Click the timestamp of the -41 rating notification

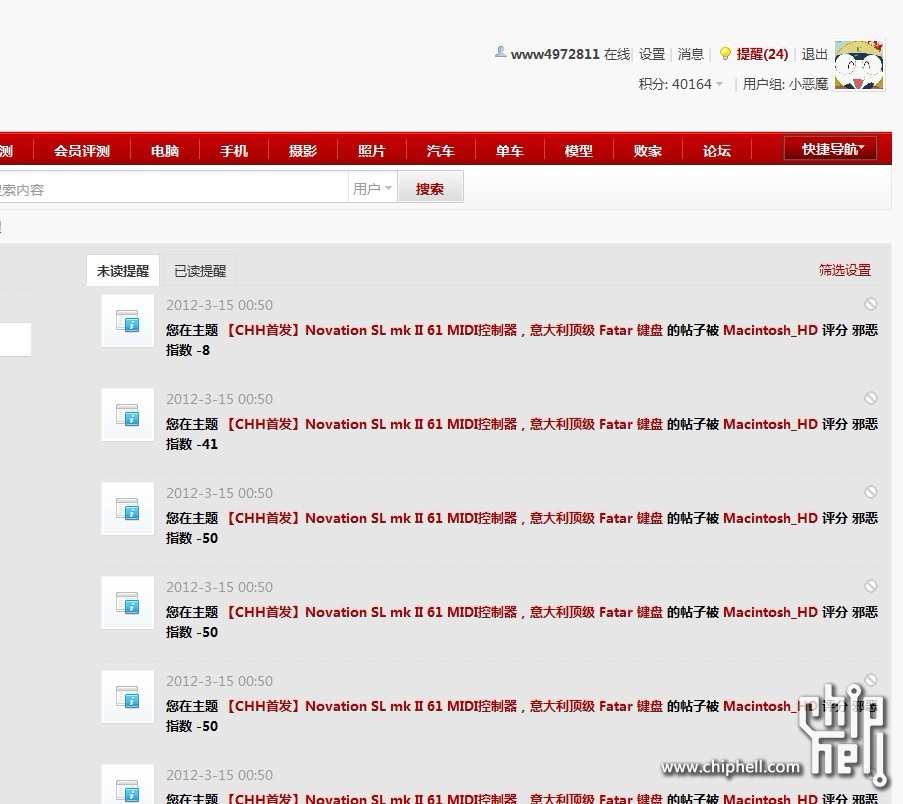[x=219, y=399]
